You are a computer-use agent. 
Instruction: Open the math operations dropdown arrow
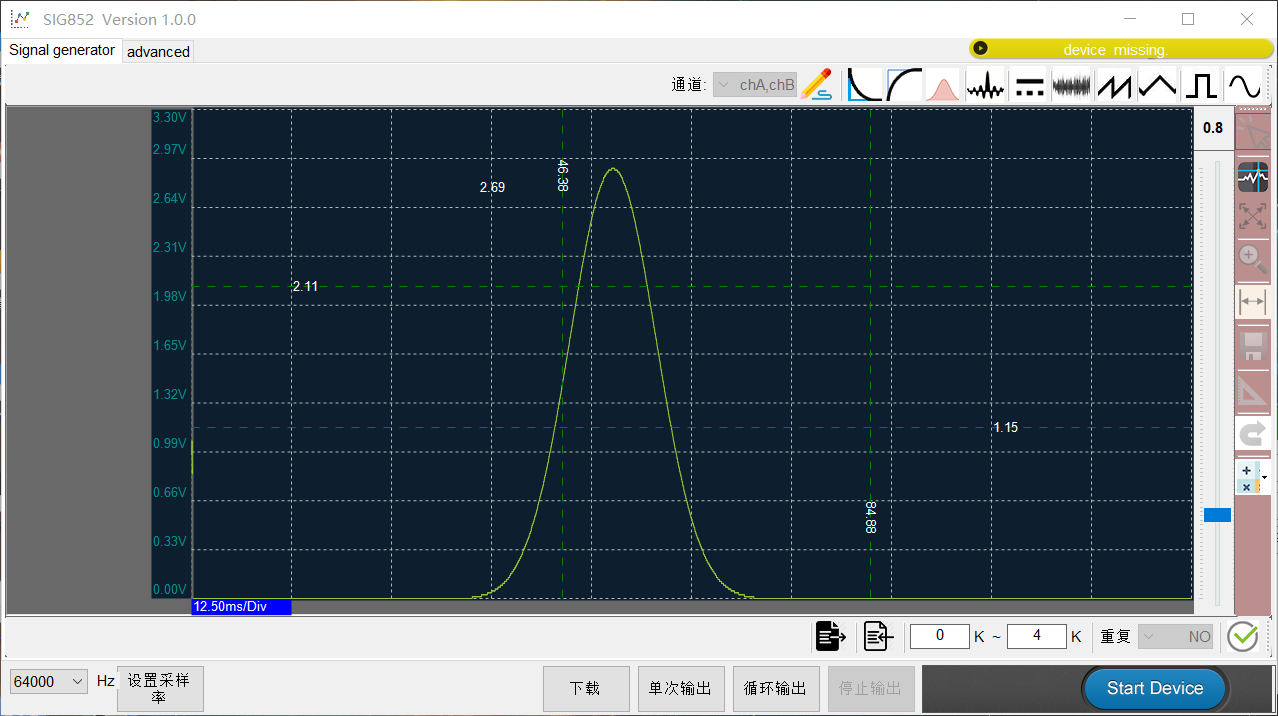1264,478
